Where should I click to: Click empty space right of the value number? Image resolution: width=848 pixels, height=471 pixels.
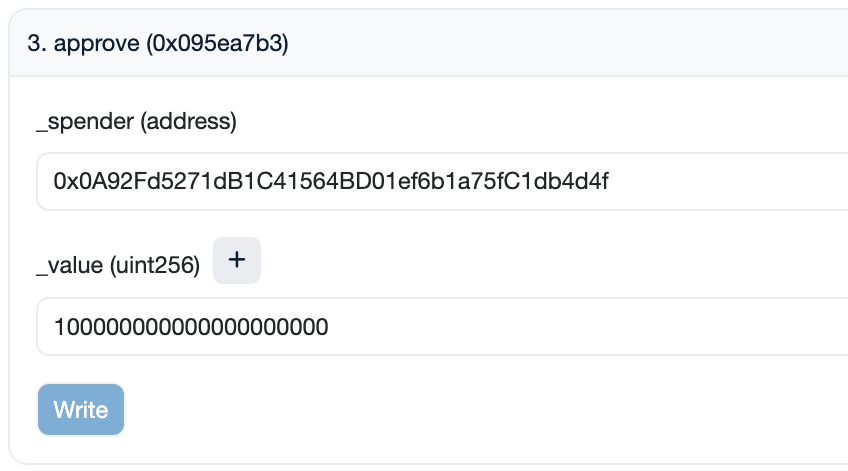600,326
